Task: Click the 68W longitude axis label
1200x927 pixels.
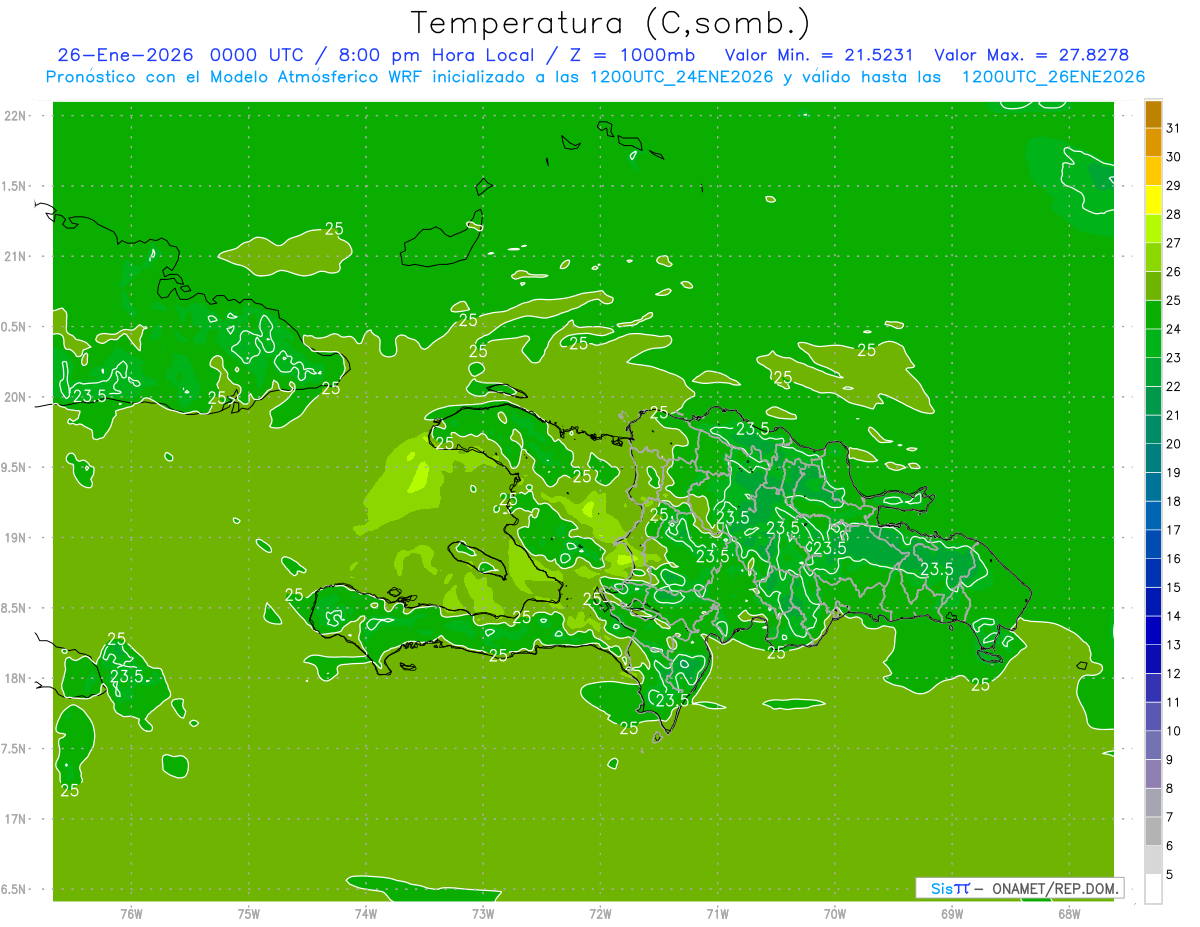Action: [1069, 913]
